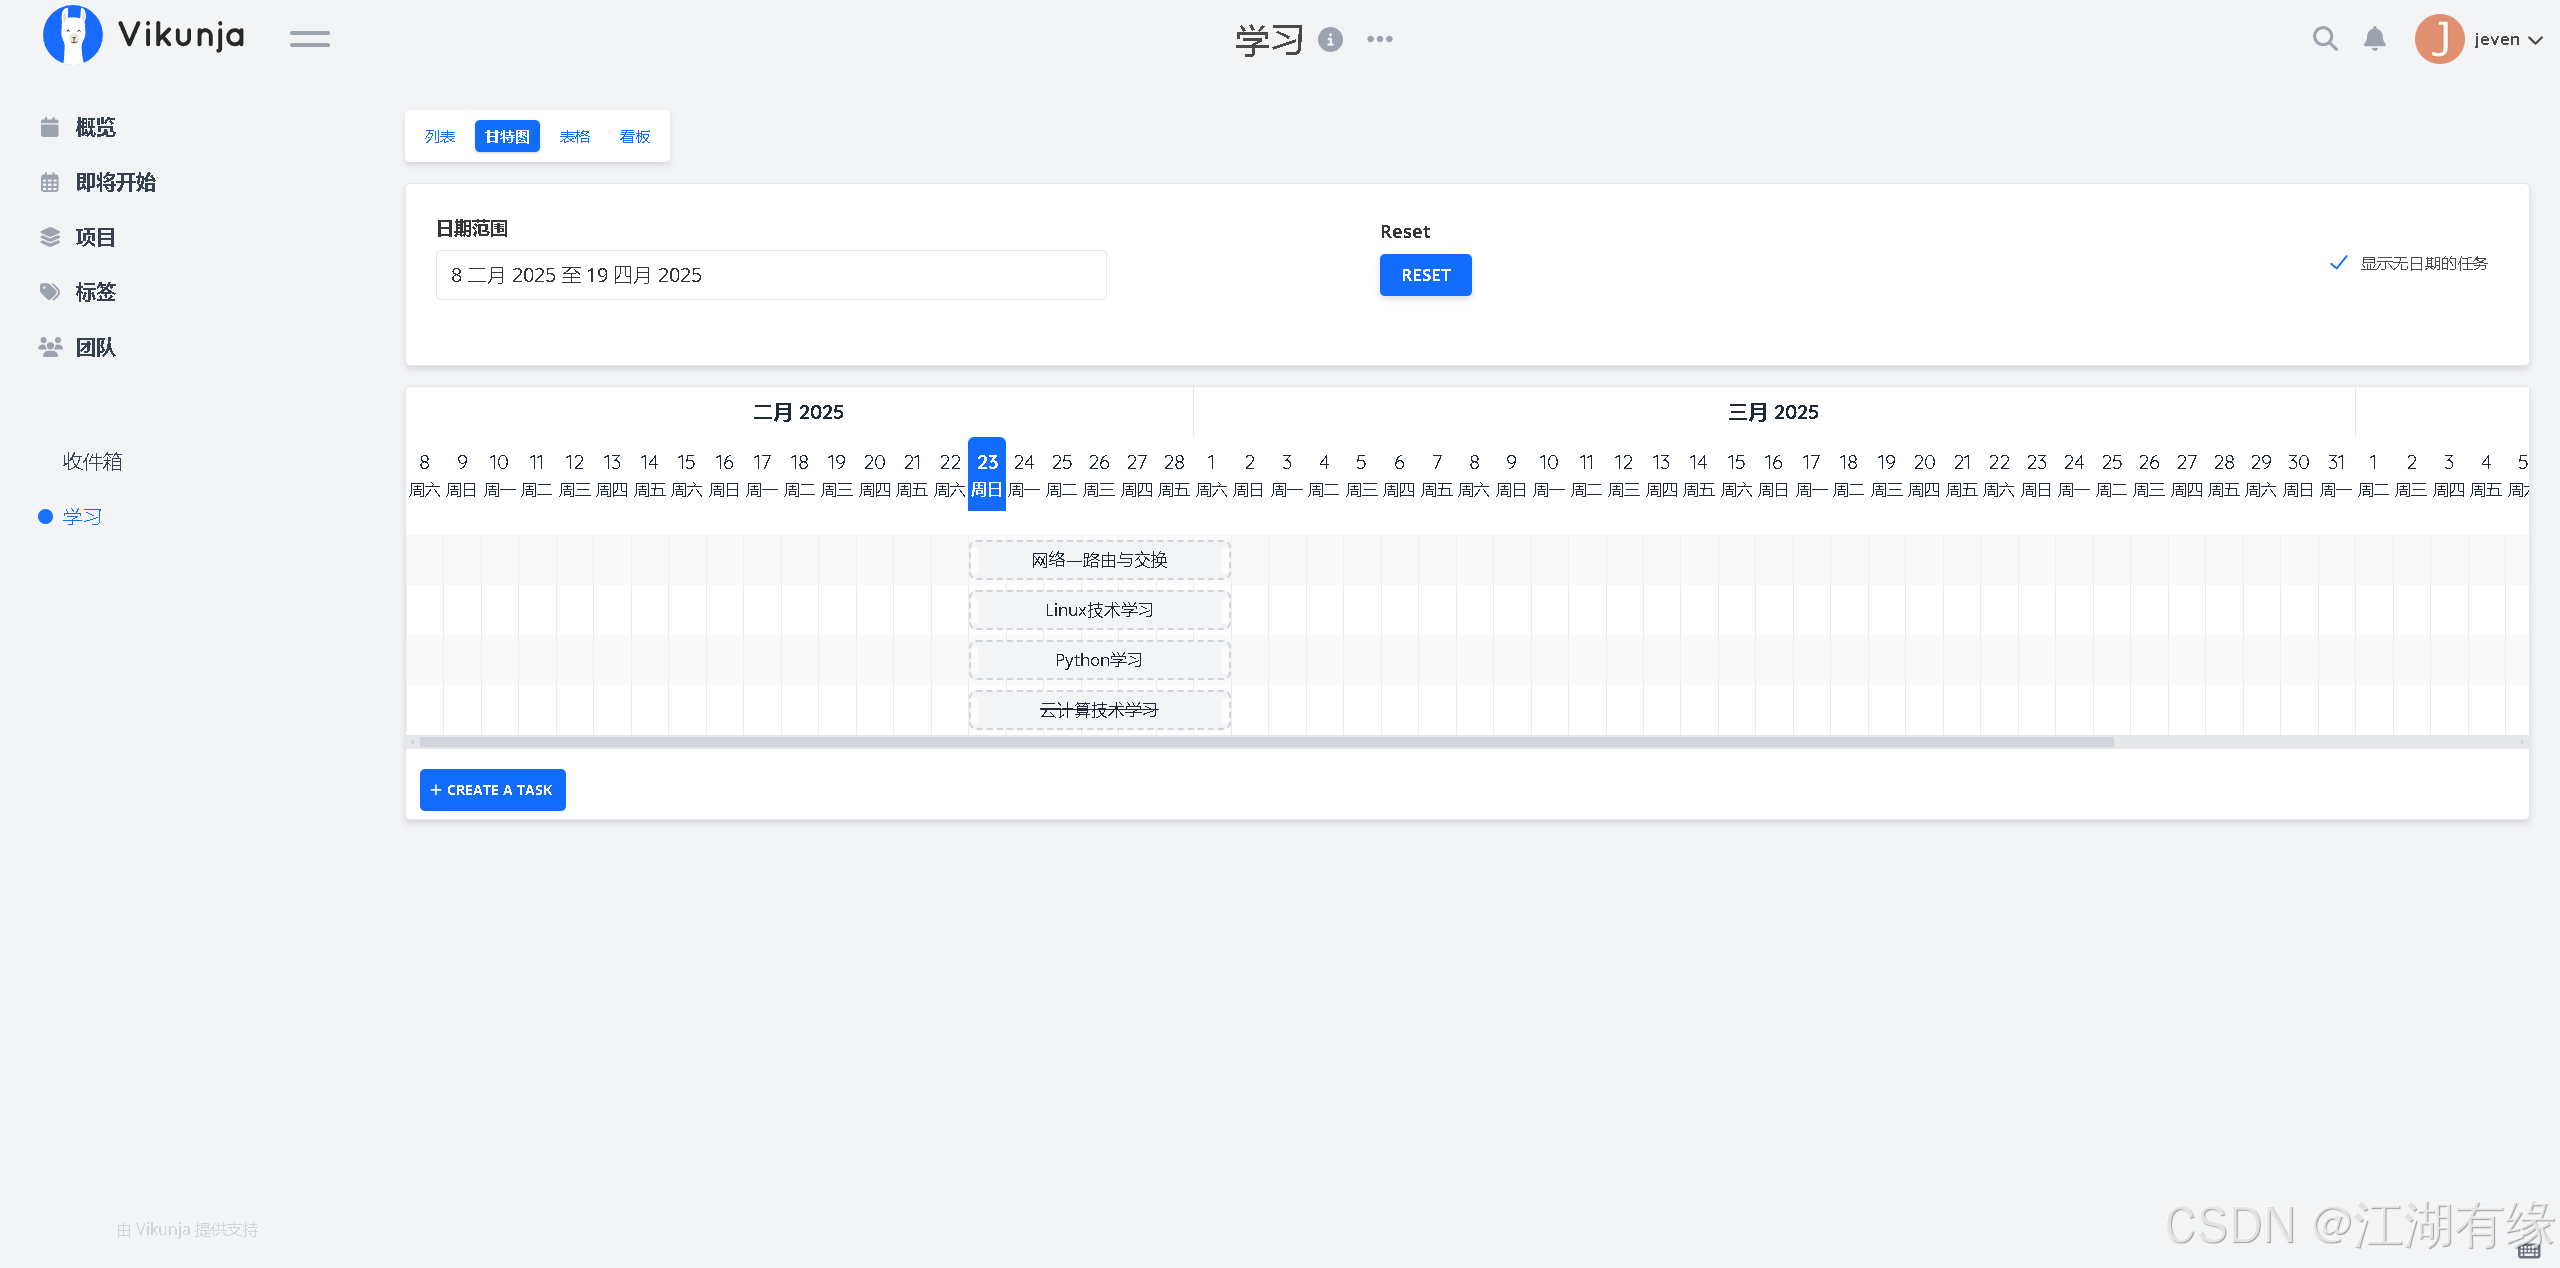Select the Linux技术学习 Gantt task bar
Image resolution: width=2560 pixels, height=1268 pixels.
pos(1099,610)
